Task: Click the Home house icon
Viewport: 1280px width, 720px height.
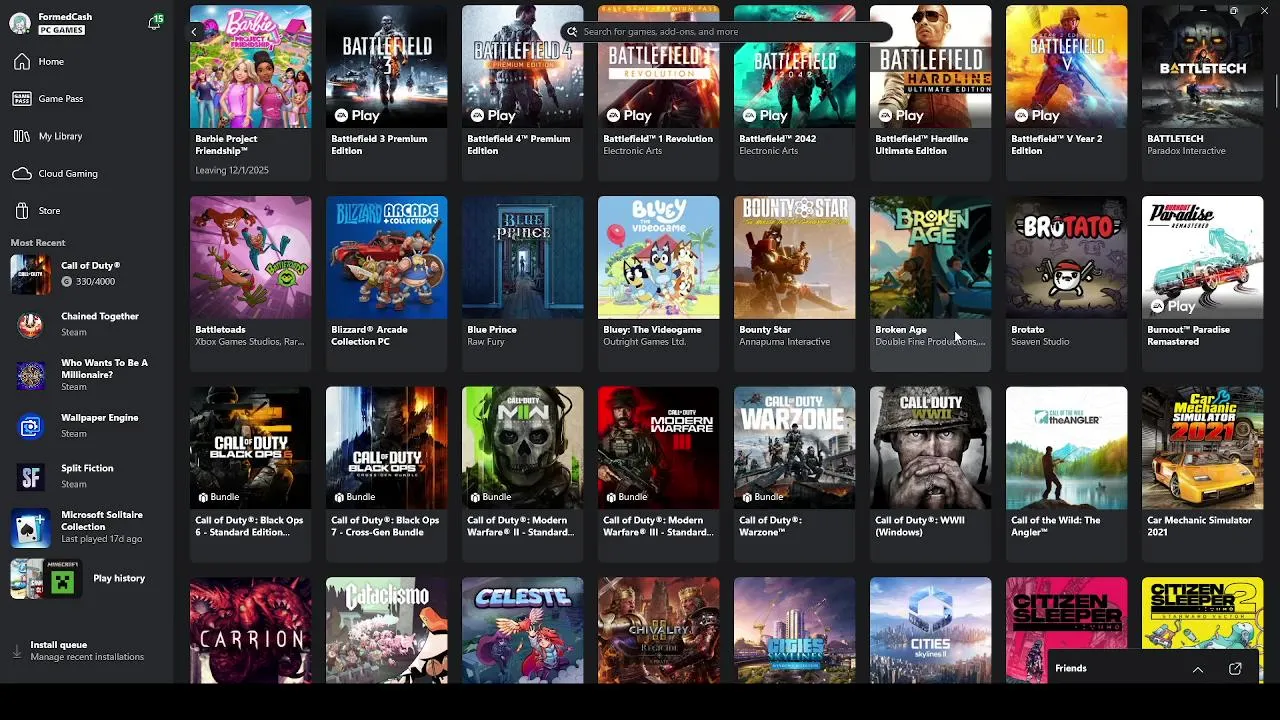Action: point(22,62)
